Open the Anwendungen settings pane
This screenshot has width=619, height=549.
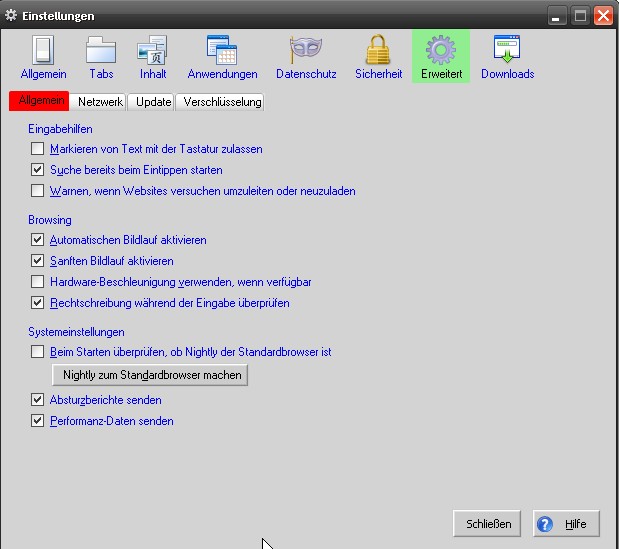click(222, 57)
